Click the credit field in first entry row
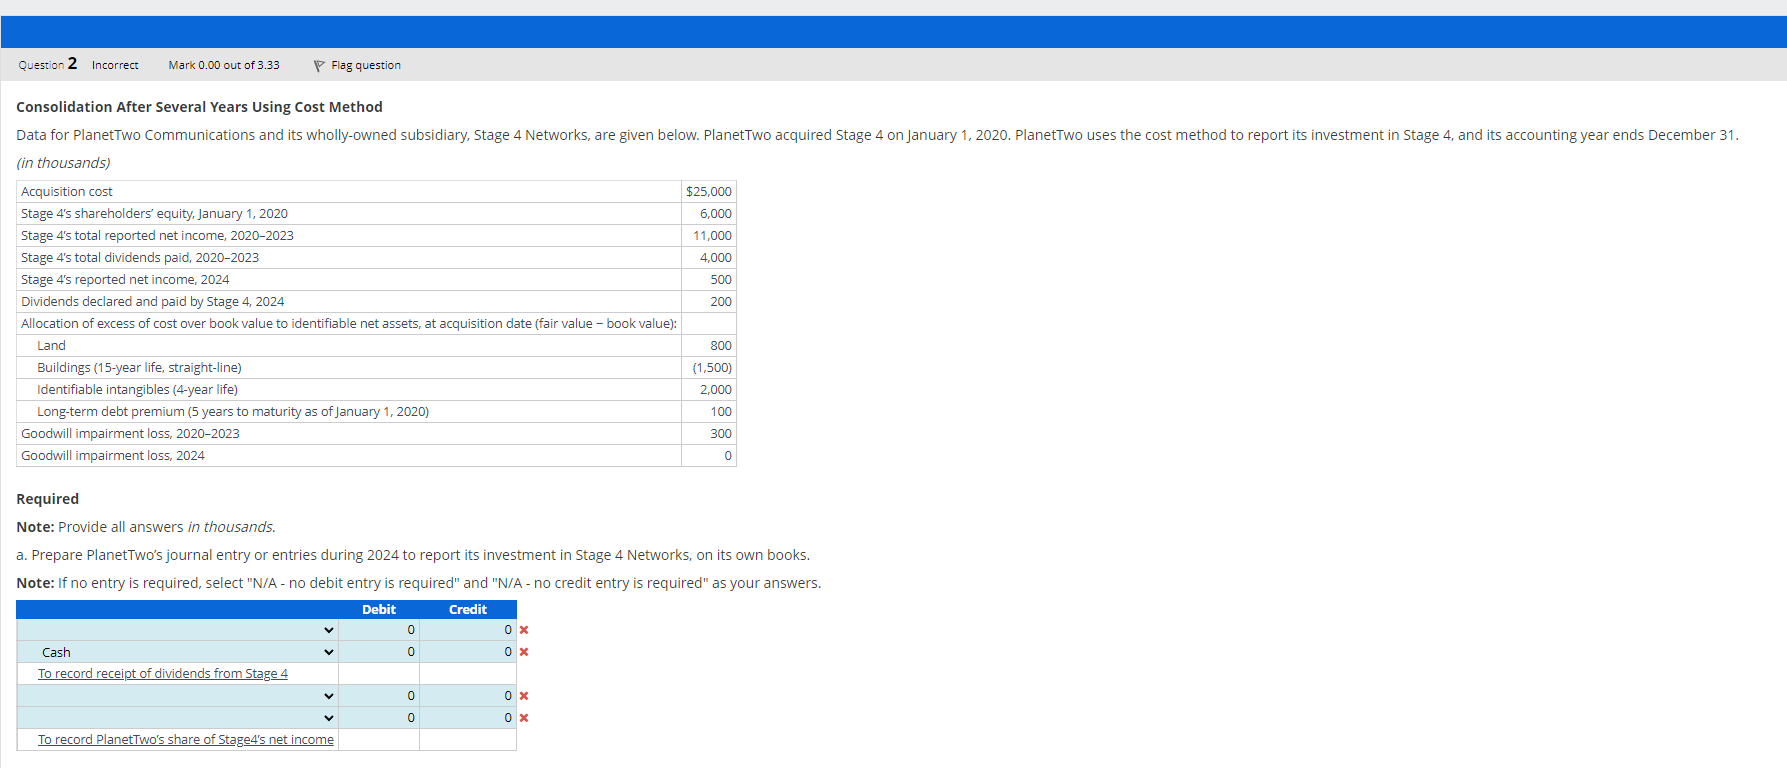 pyautogui.click(x=468, y=630)
